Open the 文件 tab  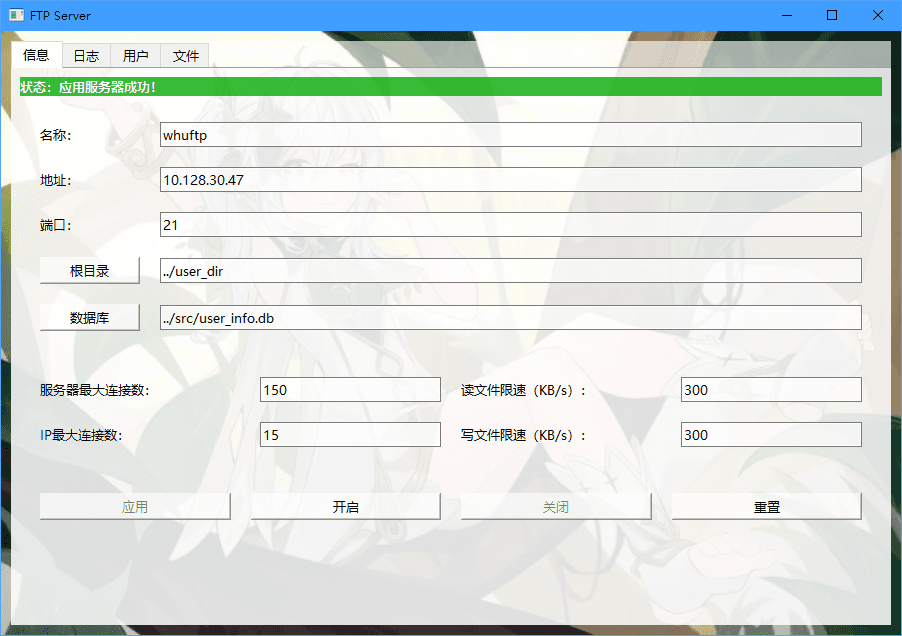click(x=185, y=56)
